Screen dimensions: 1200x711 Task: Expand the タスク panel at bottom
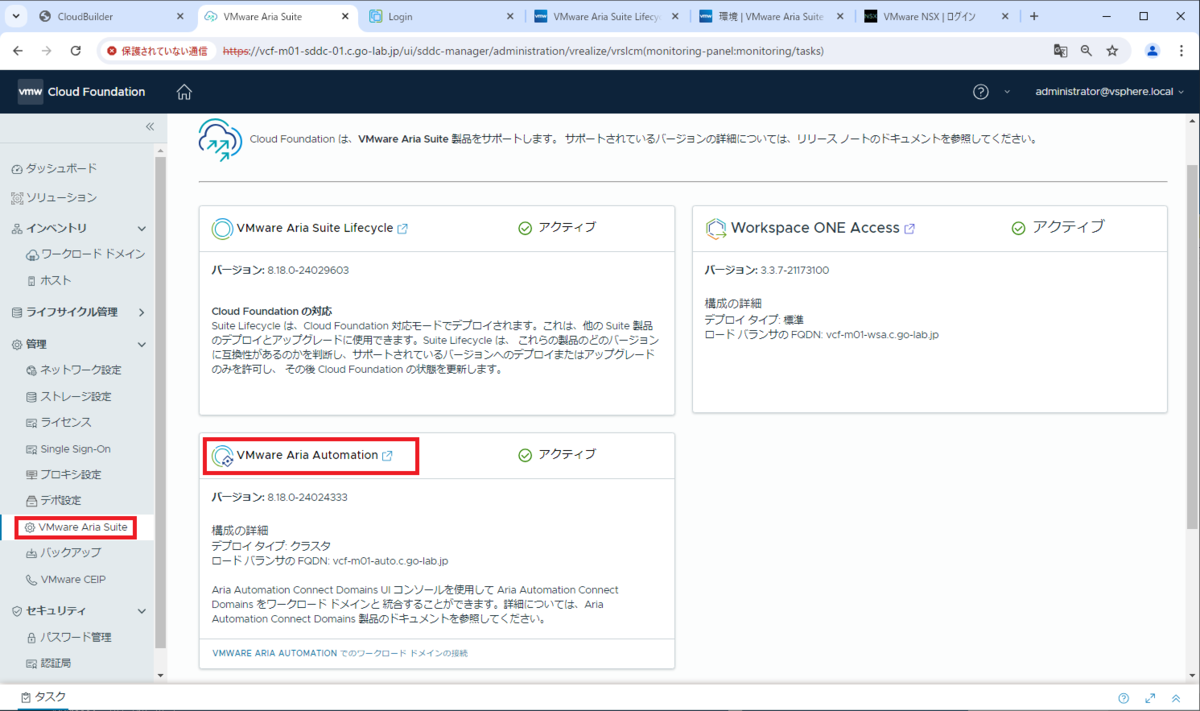(43, 697)
